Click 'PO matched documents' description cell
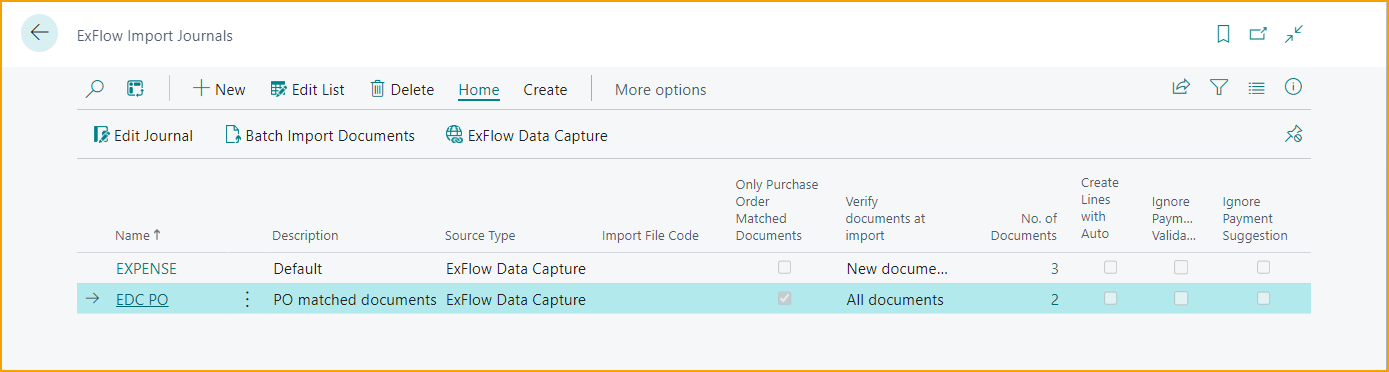 354,299
